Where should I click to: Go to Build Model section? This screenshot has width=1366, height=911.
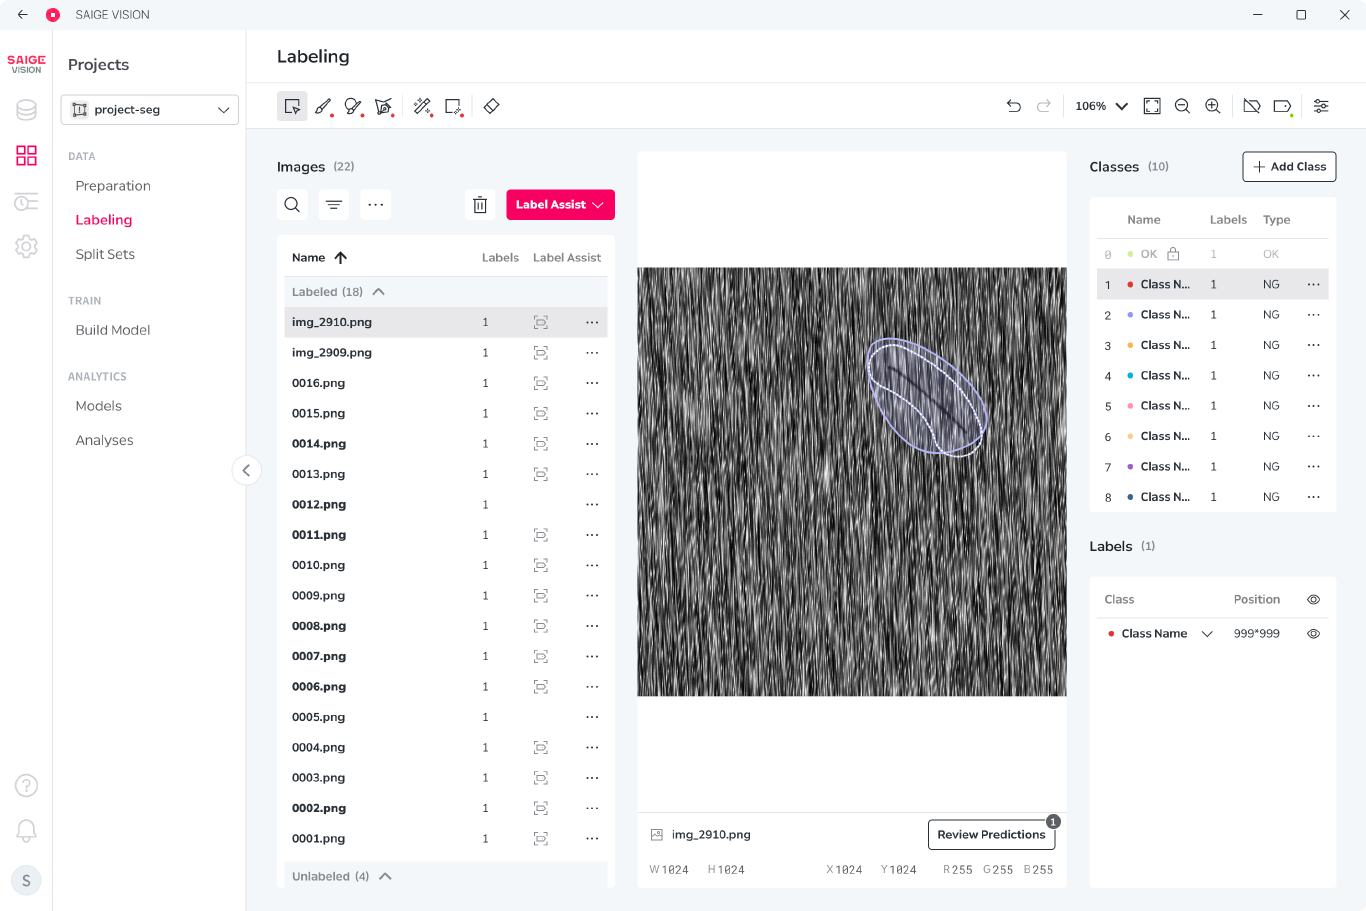coord(113,330)
